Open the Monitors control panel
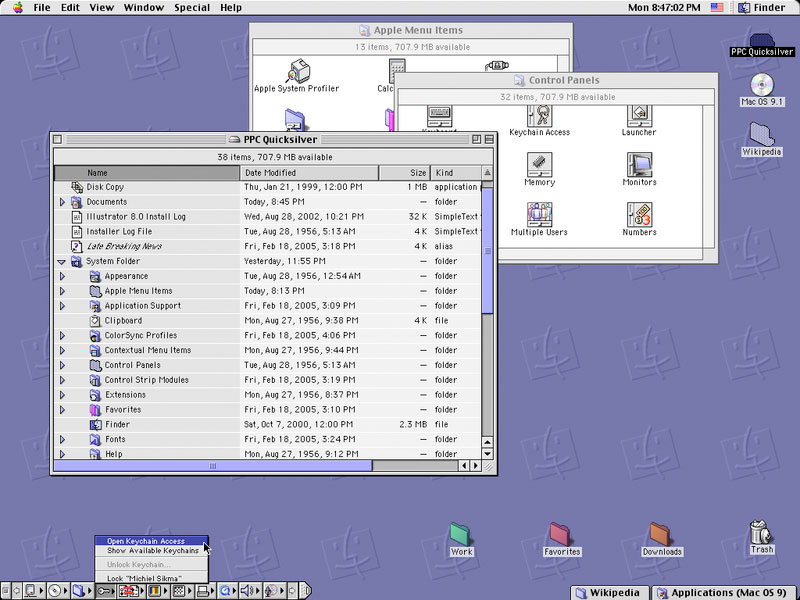The height and width of the screenshot is (600, 800). pyautogui.click(x=639, y=164)
